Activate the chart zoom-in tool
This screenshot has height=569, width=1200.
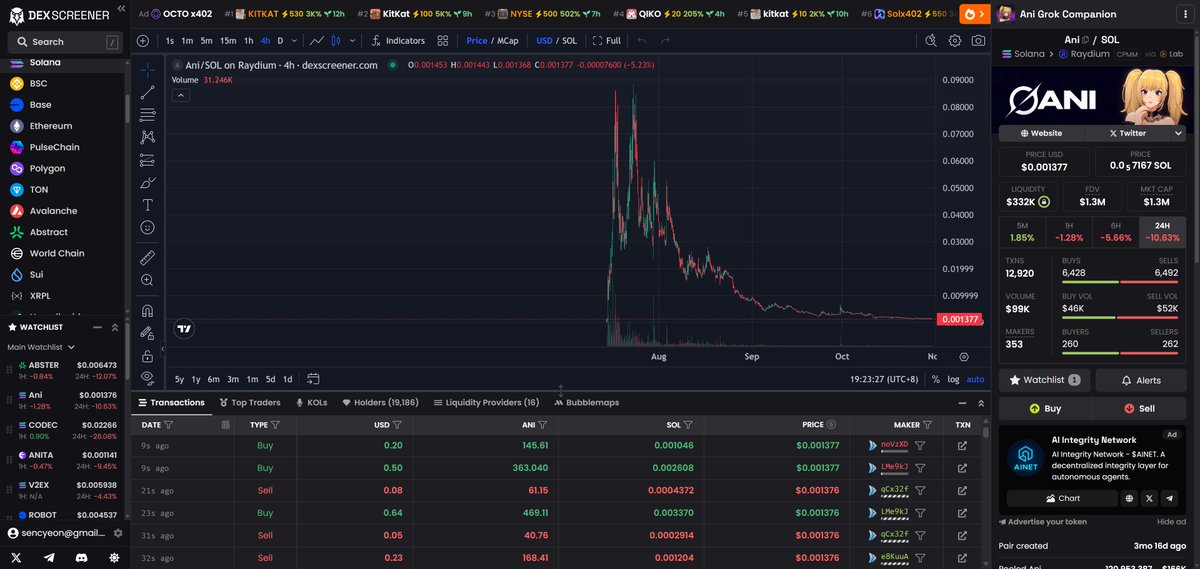148,280
